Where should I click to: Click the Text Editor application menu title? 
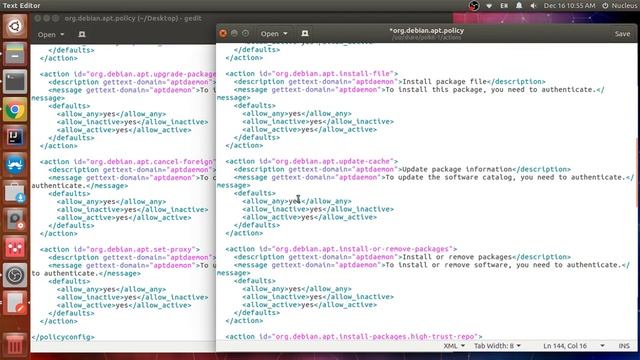point(21,6)
